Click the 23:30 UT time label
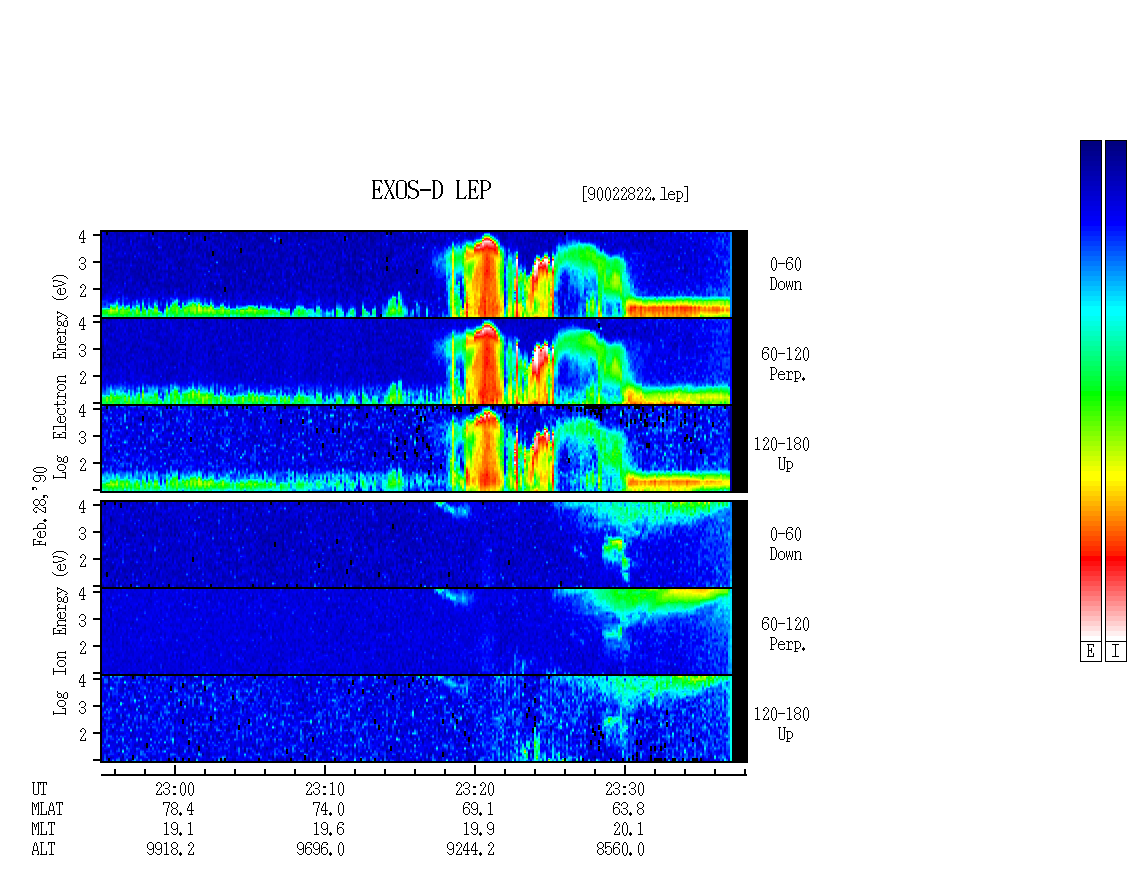This screenshot has height=875, width=1130. coord(625,789)
